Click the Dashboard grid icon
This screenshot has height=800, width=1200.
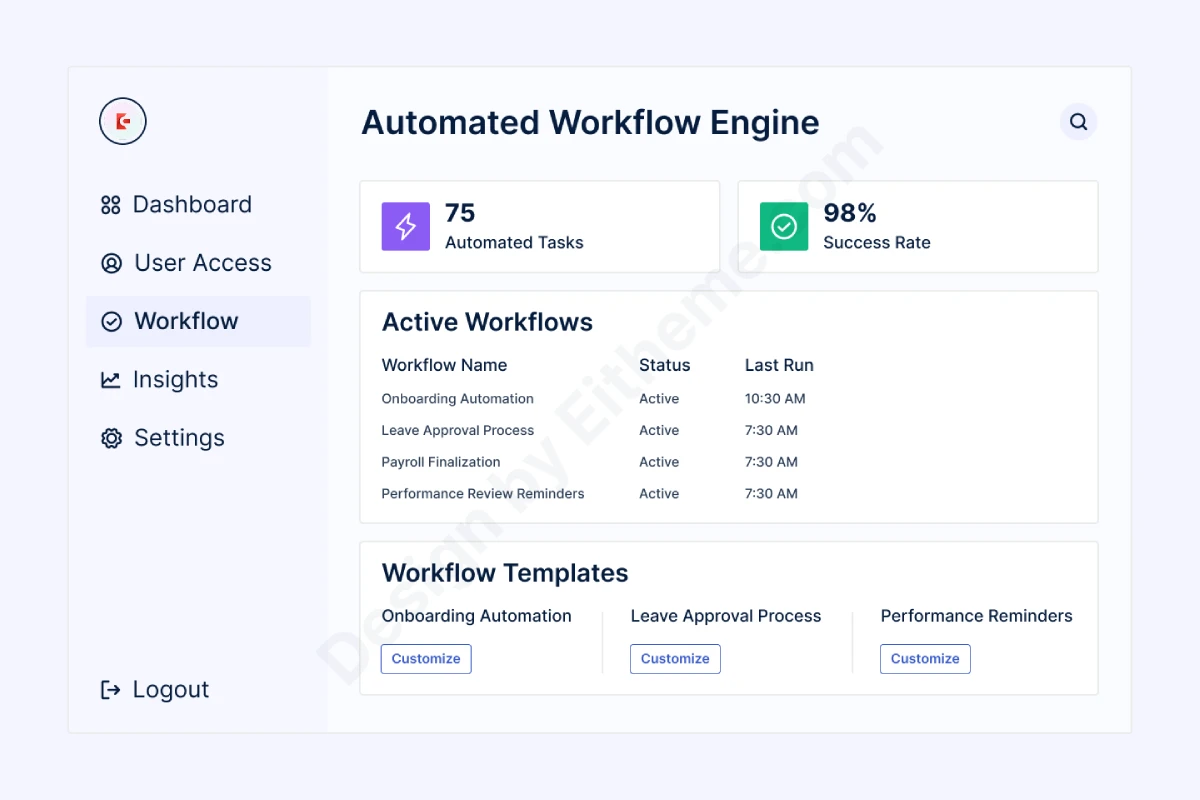[111, 205]
